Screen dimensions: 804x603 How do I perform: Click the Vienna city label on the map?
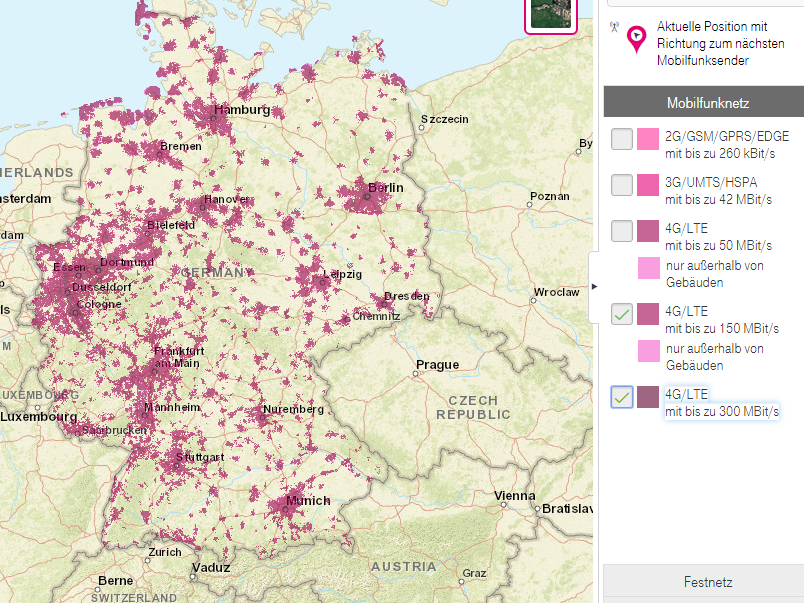click(x=514, y=496)
